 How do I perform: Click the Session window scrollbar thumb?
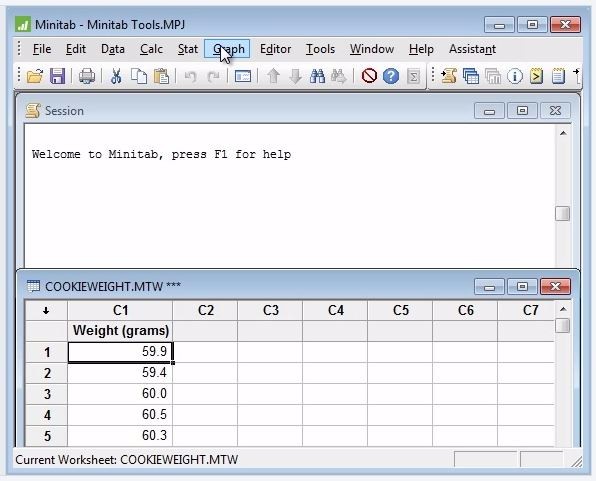(563, 213)
